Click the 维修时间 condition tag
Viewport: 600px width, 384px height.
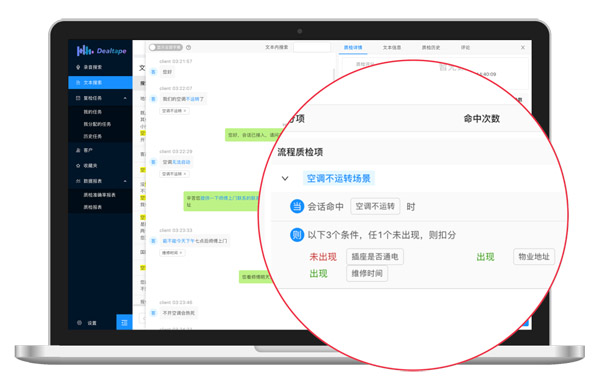coord(367,273)
